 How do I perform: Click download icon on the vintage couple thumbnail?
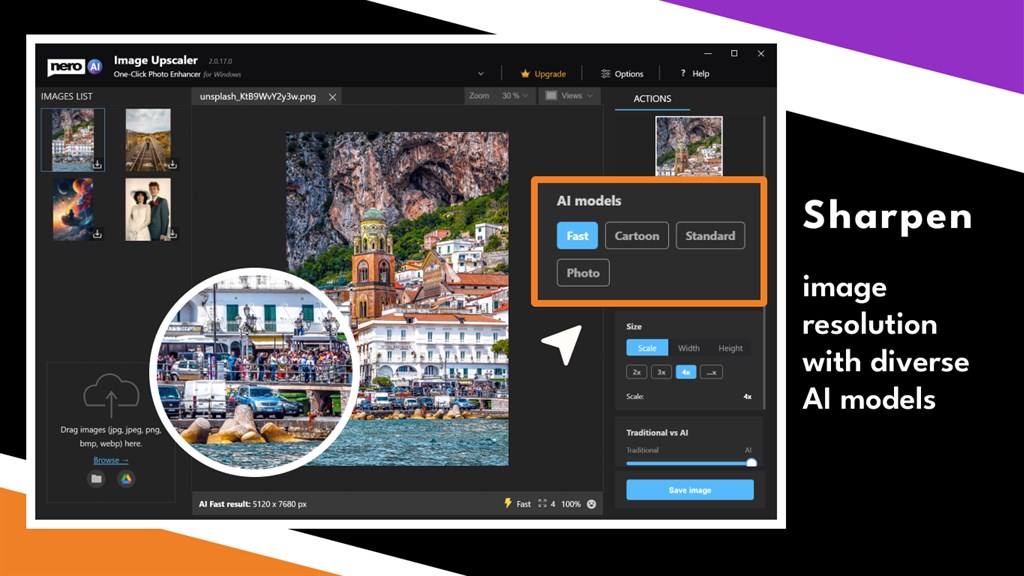pyautogui.click(x=172, y=233)
